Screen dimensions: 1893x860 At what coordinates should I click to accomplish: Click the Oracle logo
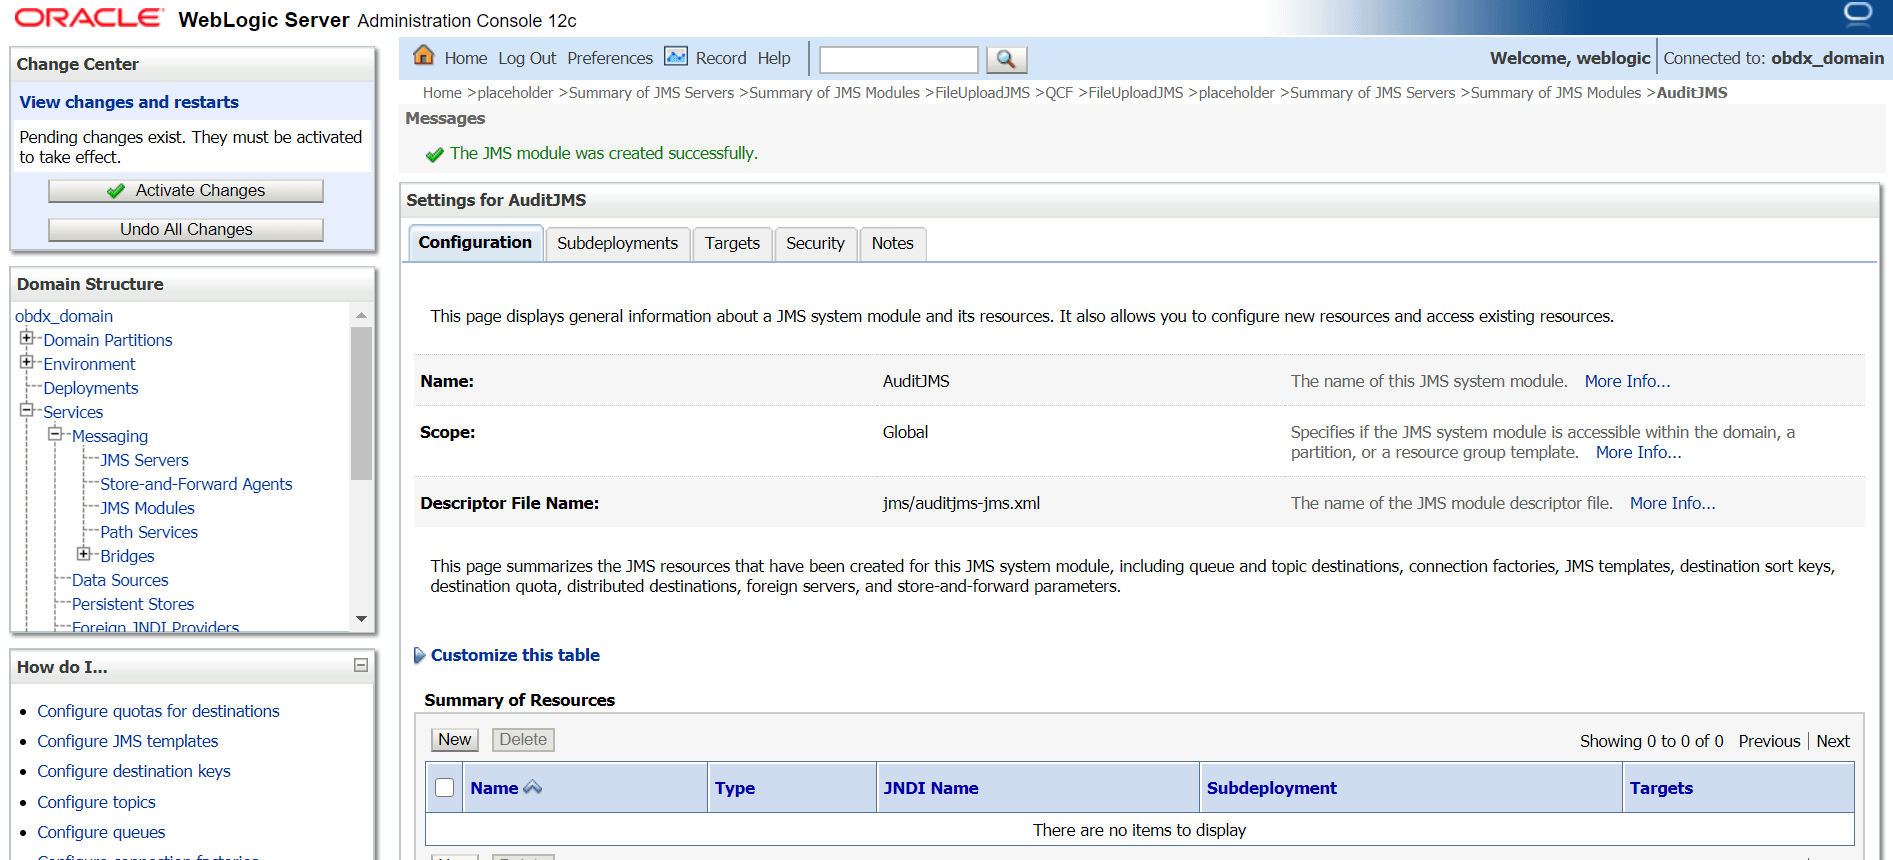[88, 18]
